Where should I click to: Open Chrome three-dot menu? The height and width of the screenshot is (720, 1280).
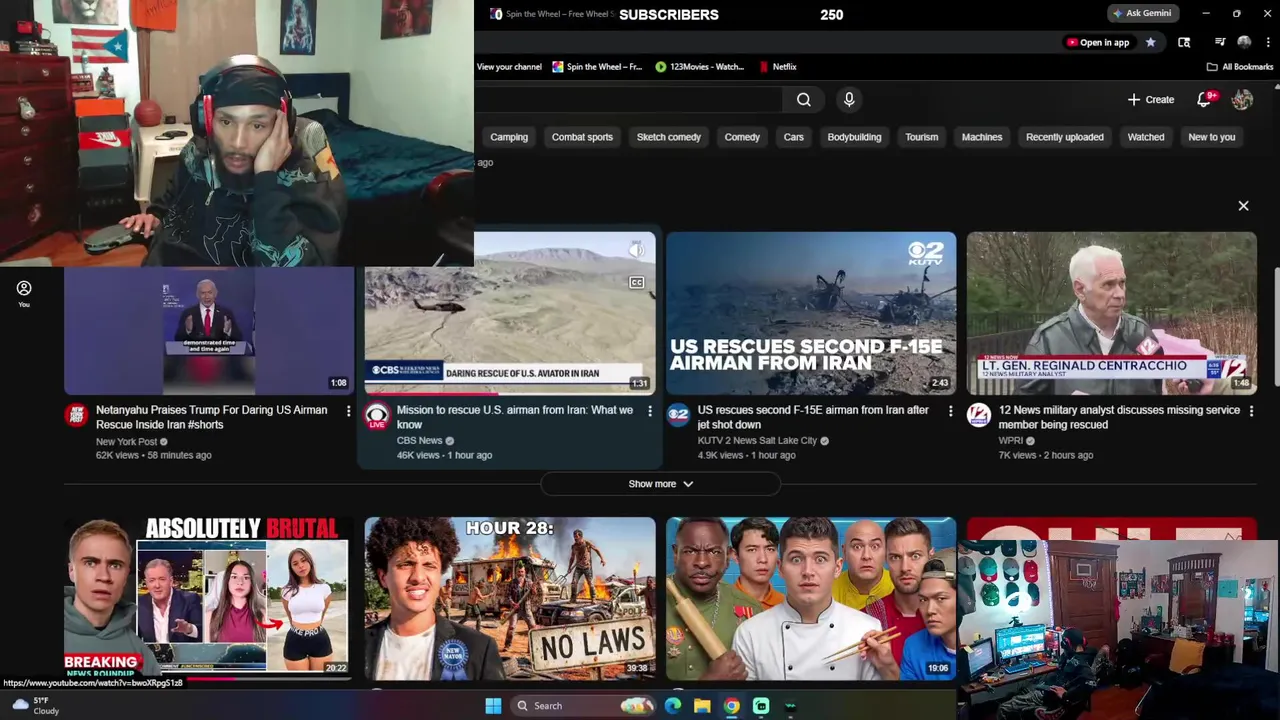(1269, 42)
